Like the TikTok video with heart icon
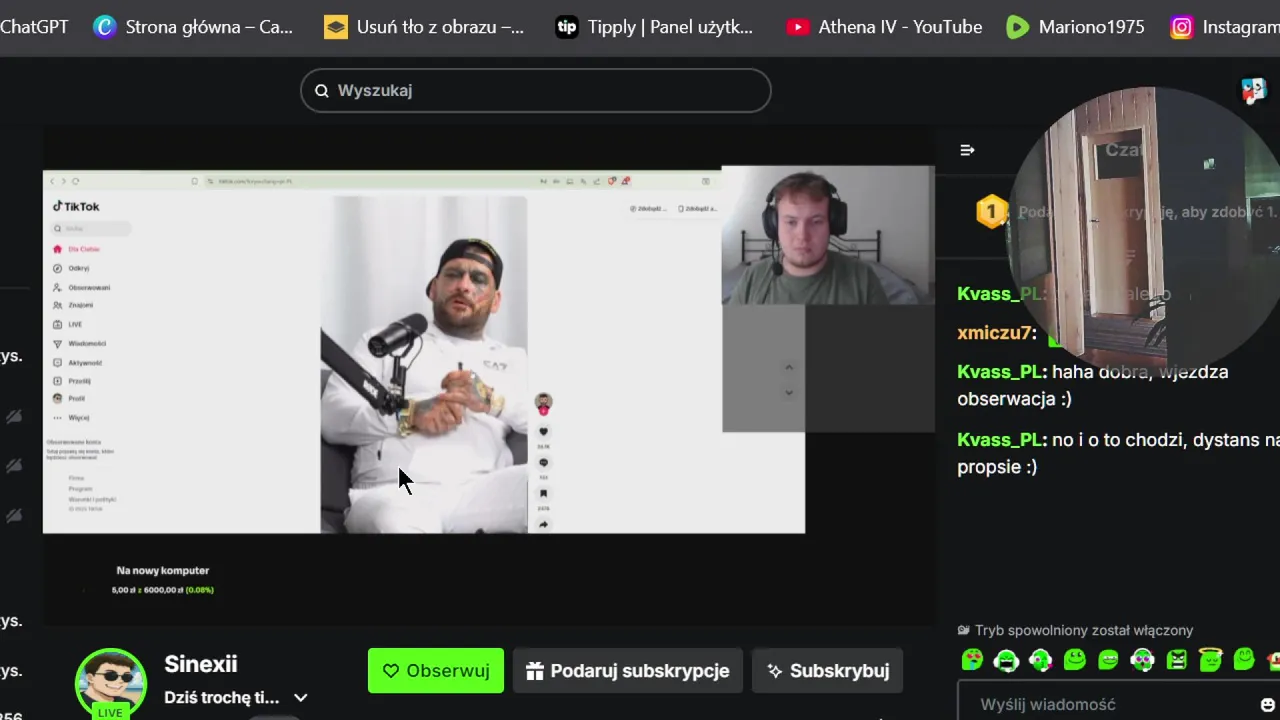 point(543,432)
